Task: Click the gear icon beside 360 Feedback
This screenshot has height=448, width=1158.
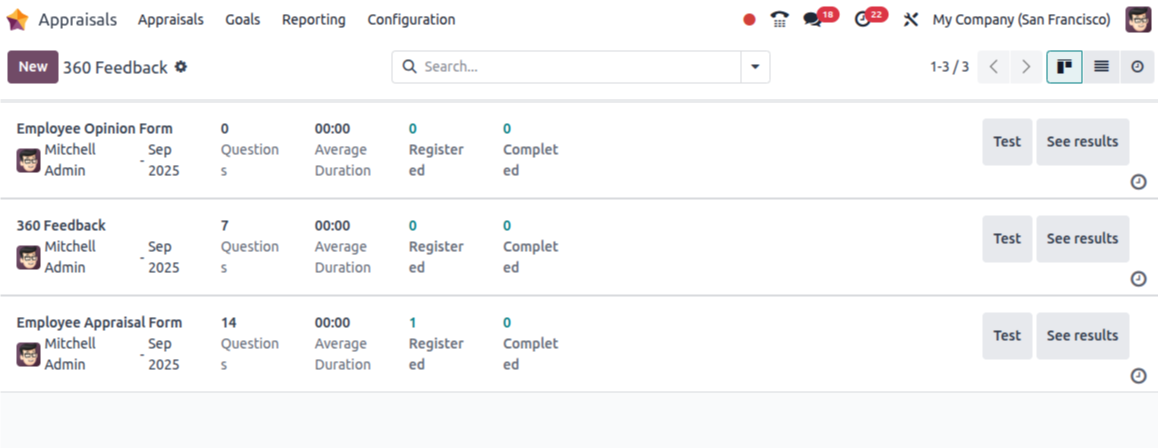Action: click(181, 67)
